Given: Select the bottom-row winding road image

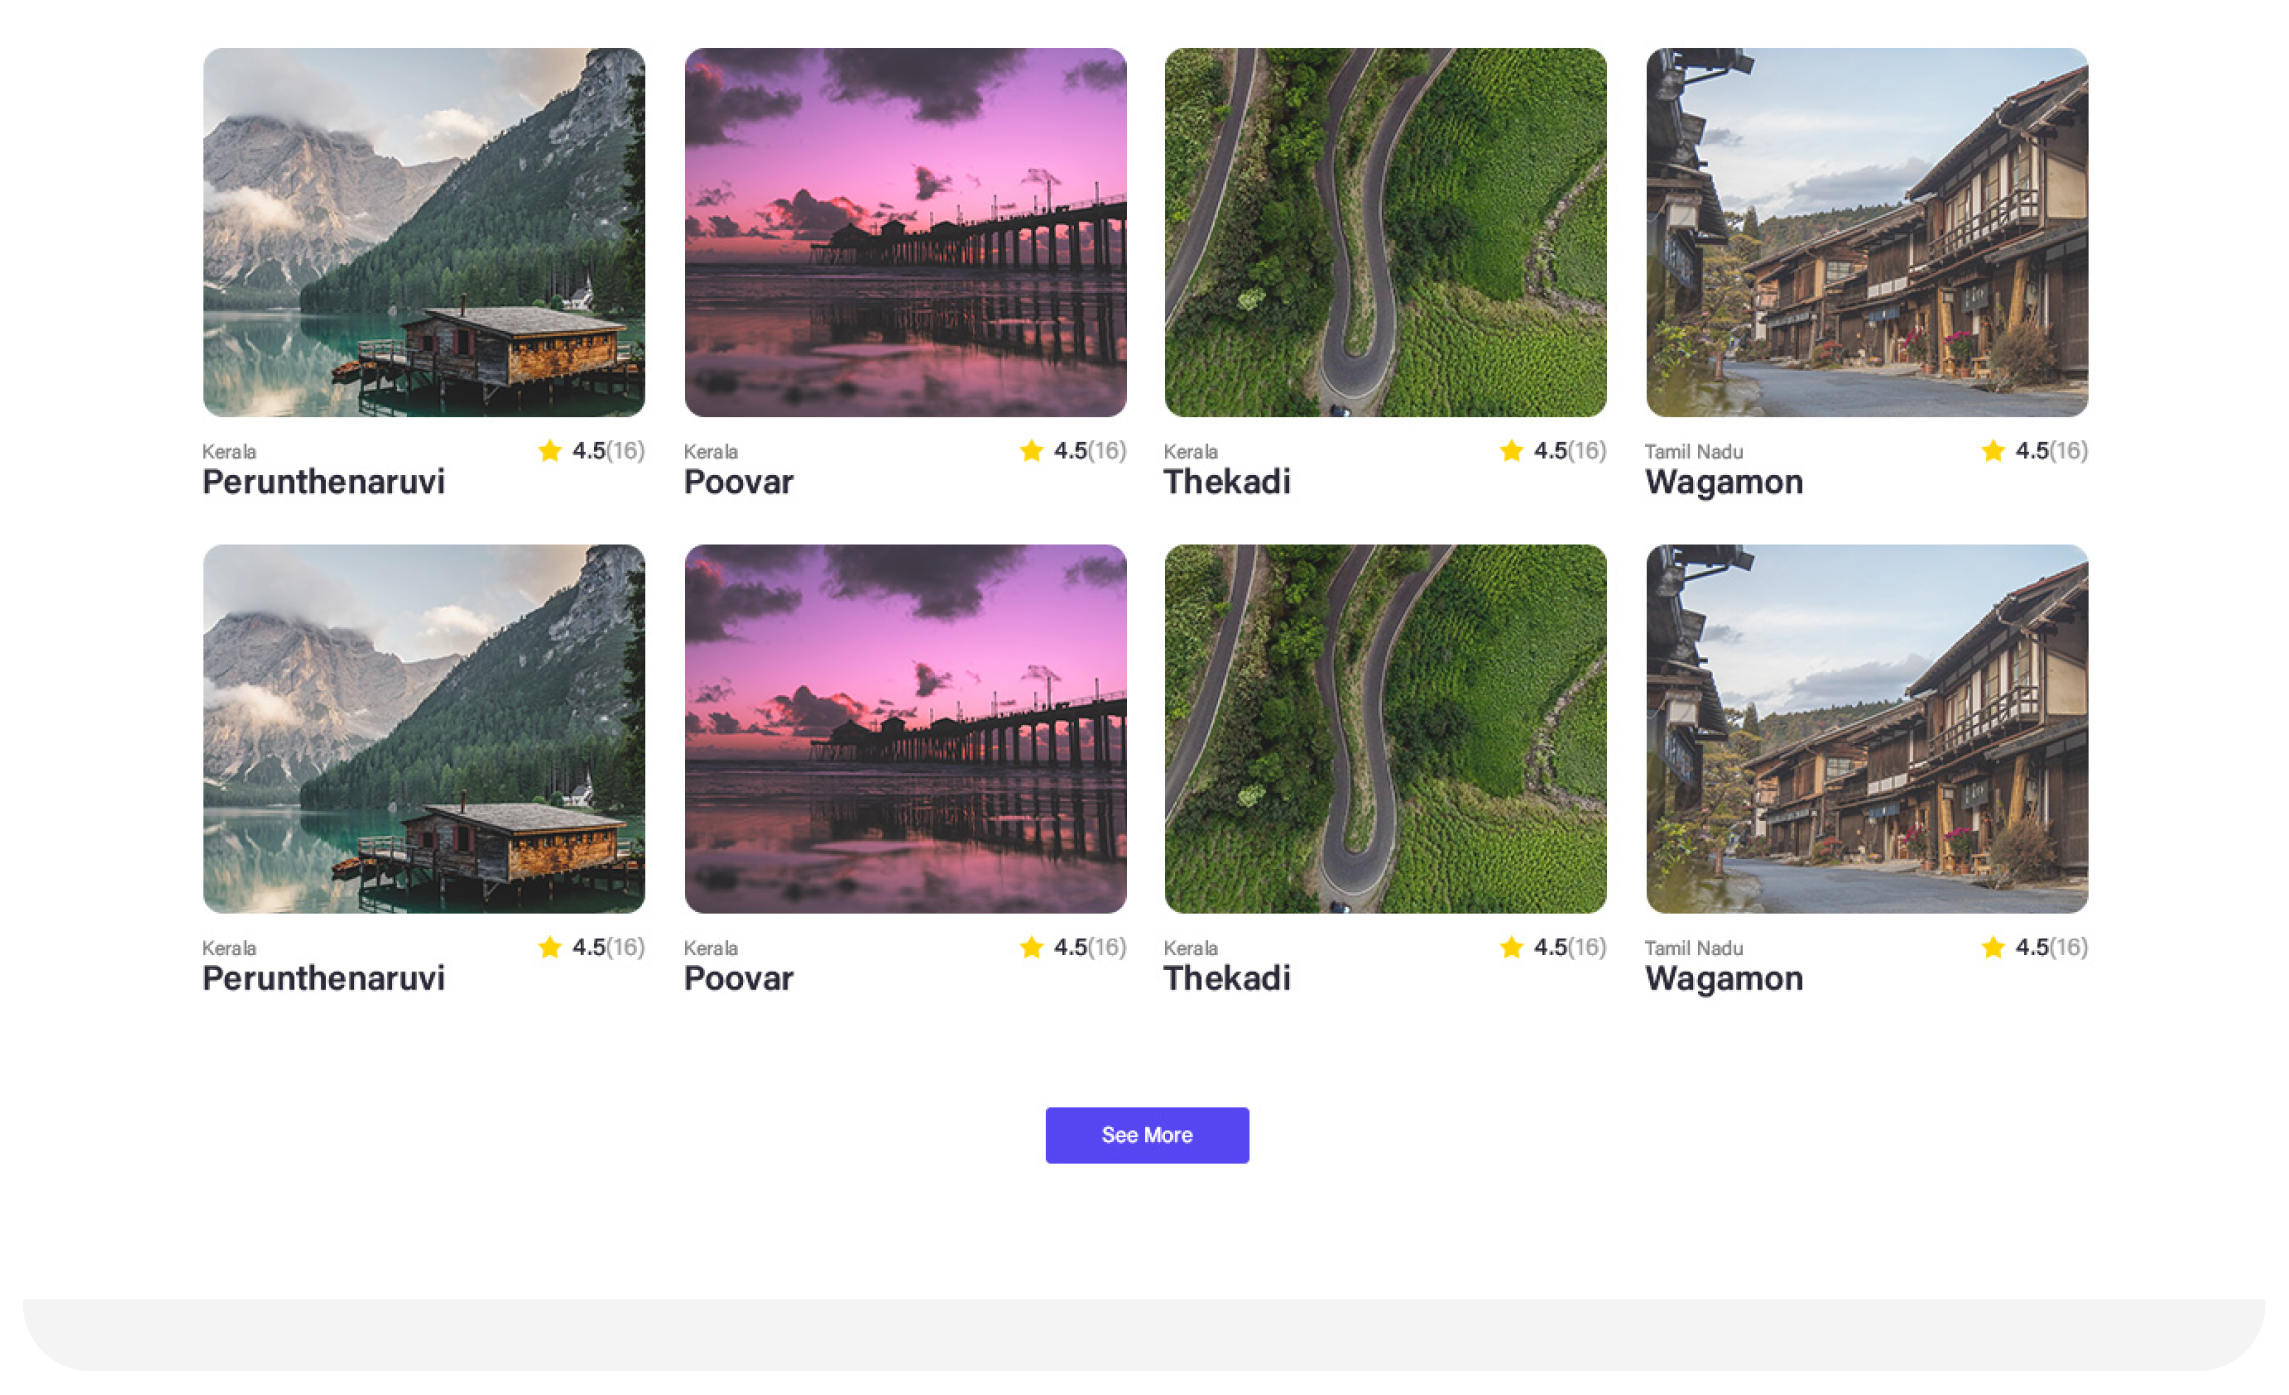Looking at the screenshot, I should [1385, 728].
